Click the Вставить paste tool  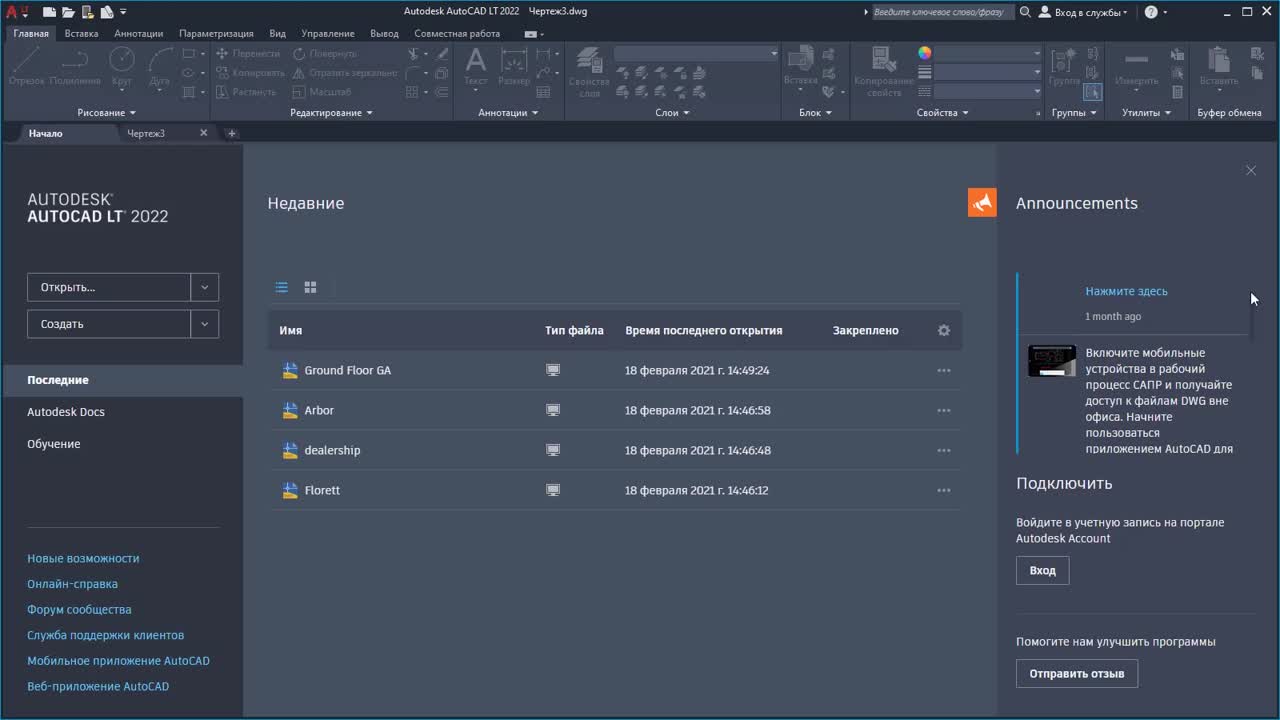pyautogui.click(x=1218, y=68)
